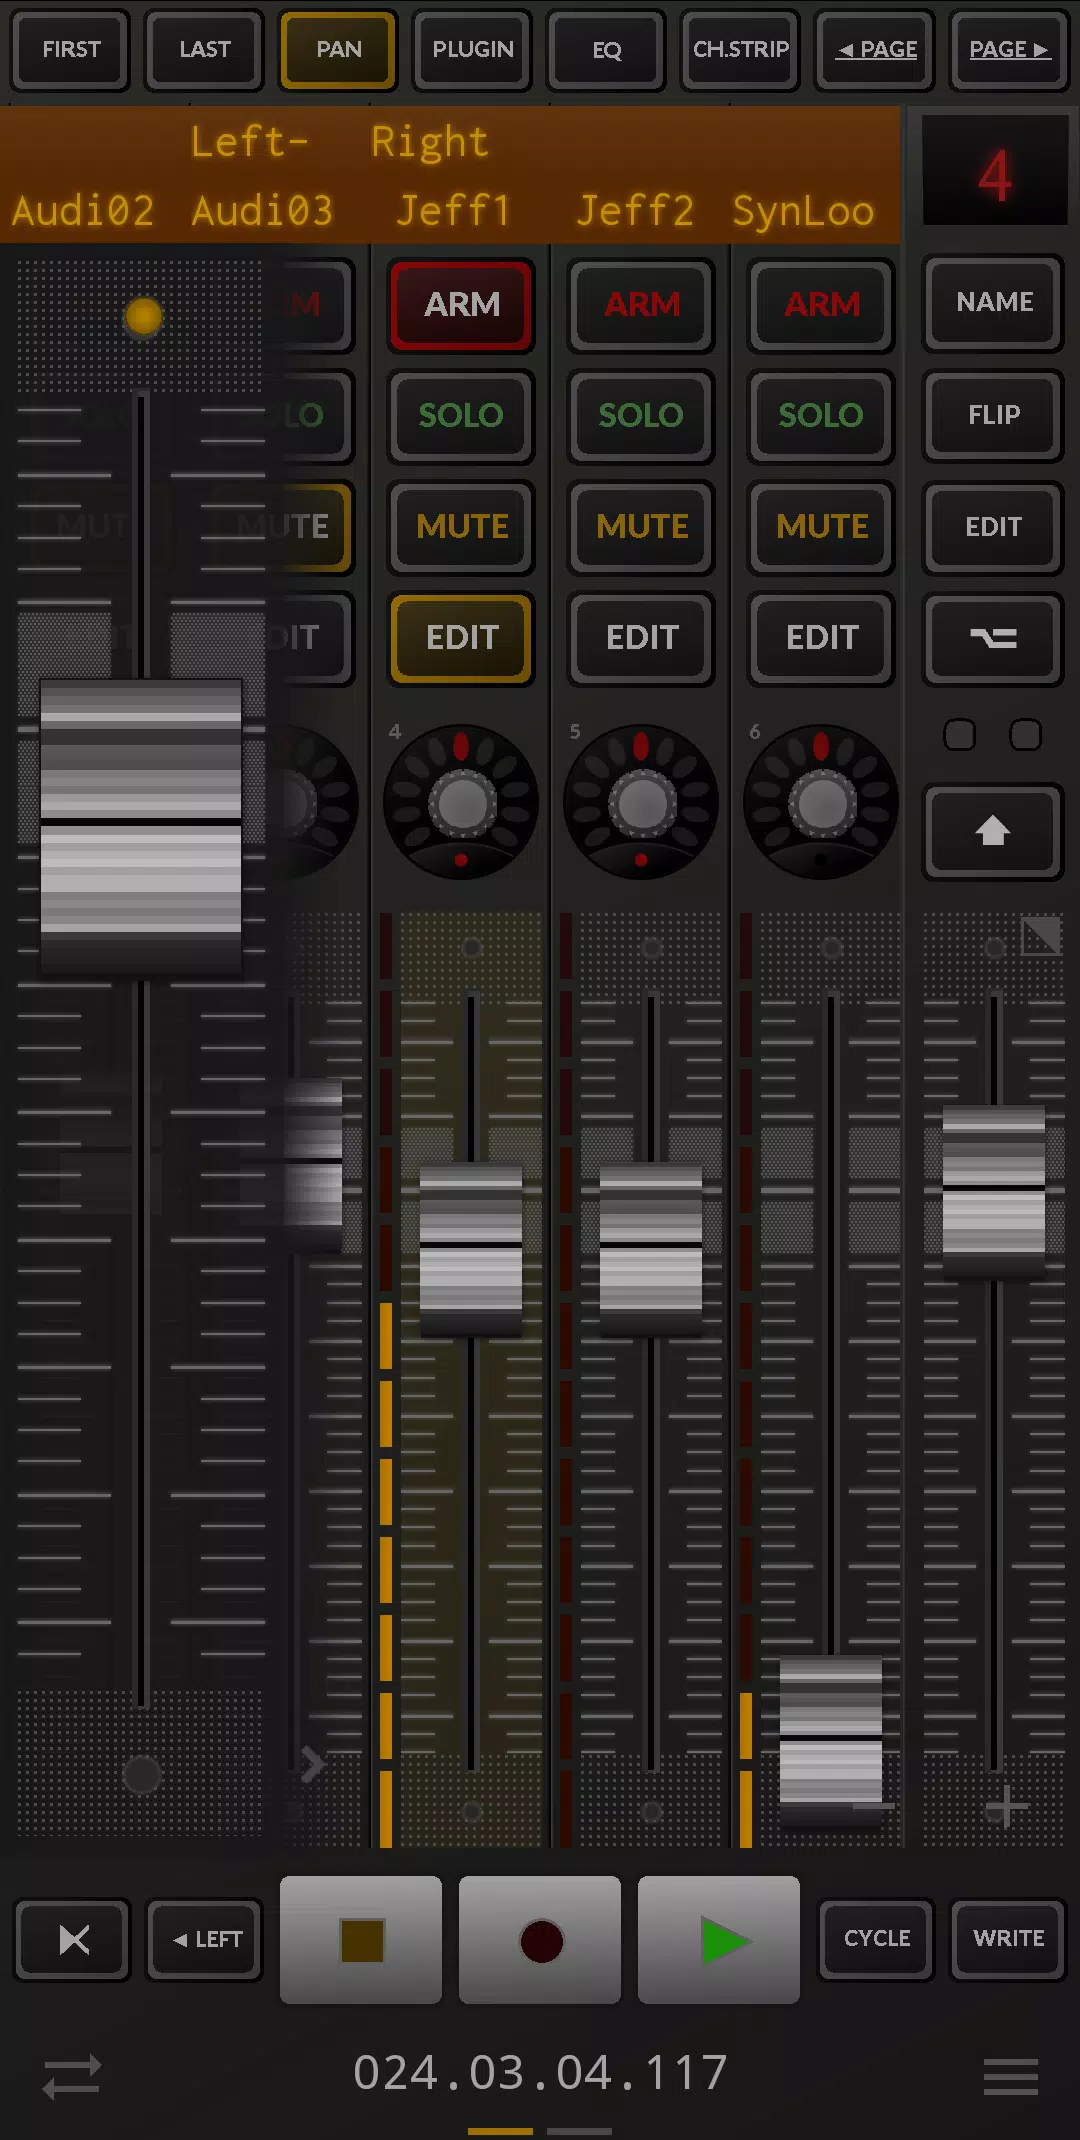Click the SynLoo channel fader cap

[x=831, y=1740]
